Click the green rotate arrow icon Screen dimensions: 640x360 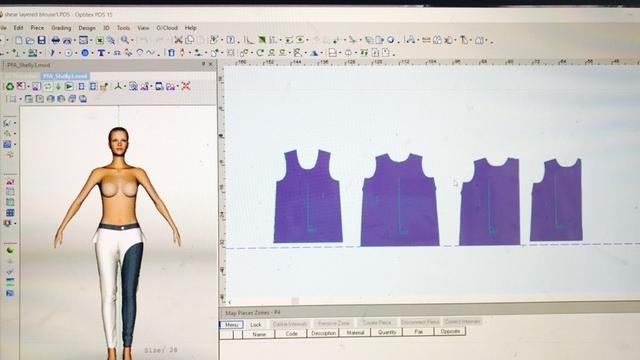pyautogui.click(x=260, y=52)
